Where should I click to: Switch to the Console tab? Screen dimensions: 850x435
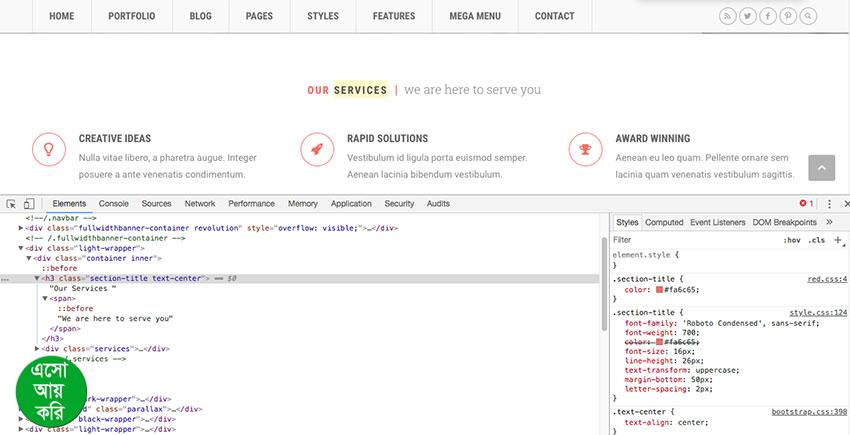[113, 204]
